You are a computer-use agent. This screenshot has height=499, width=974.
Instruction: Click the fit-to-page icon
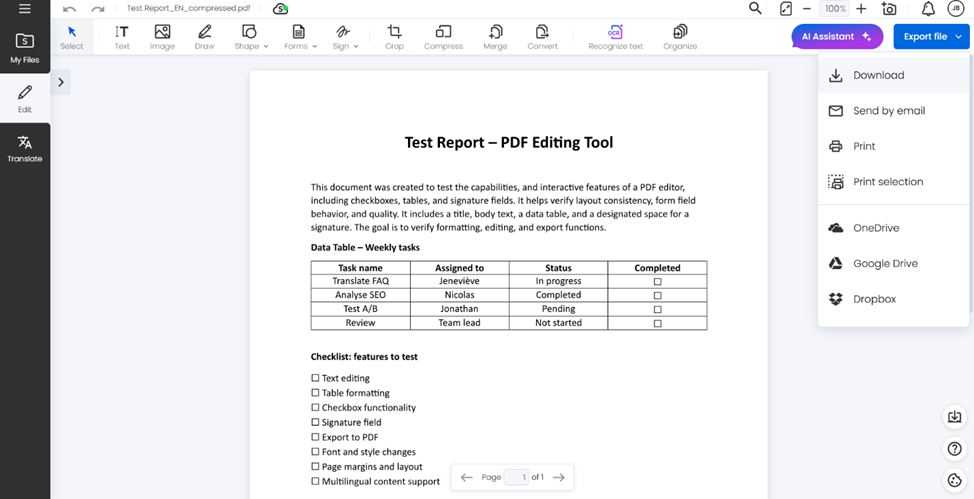tap(786, 9)
